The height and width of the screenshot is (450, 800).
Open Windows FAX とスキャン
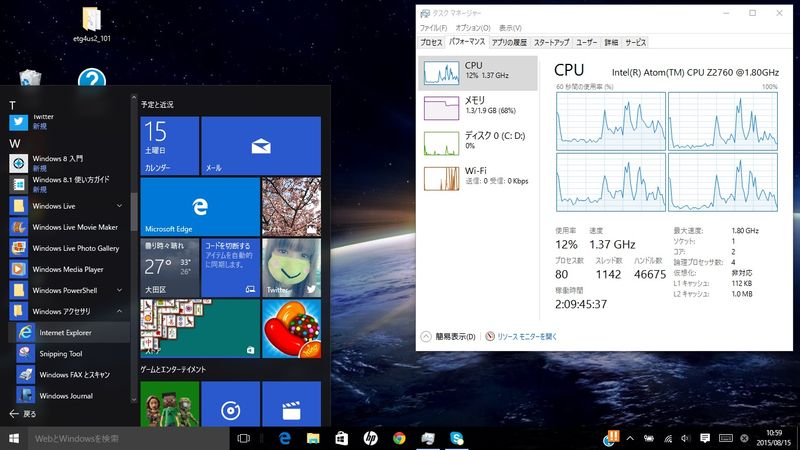tap(71, 374)
